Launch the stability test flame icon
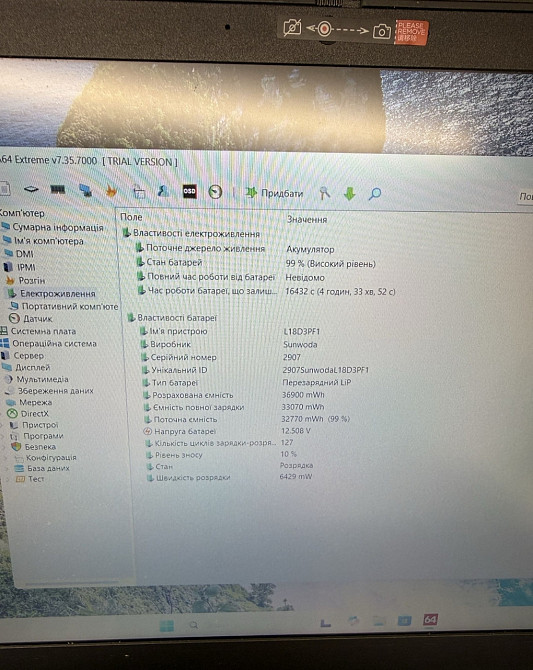The height and width of the screenshot is (670, 533). pos(111,191)
